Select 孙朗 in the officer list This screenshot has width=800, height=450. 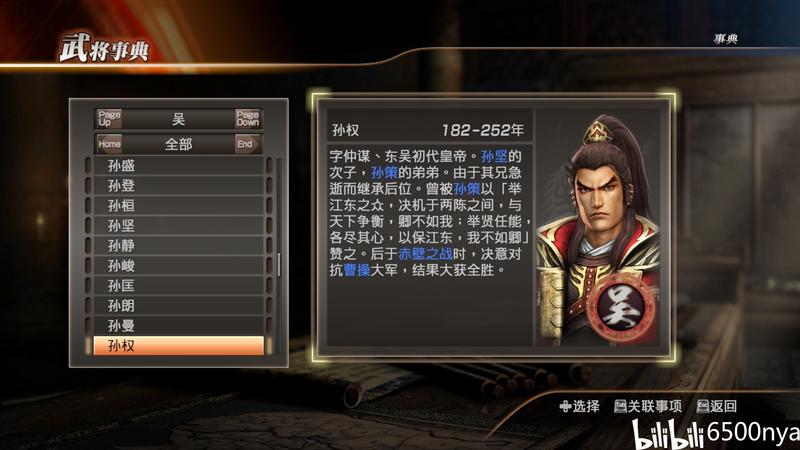(179, 306)
